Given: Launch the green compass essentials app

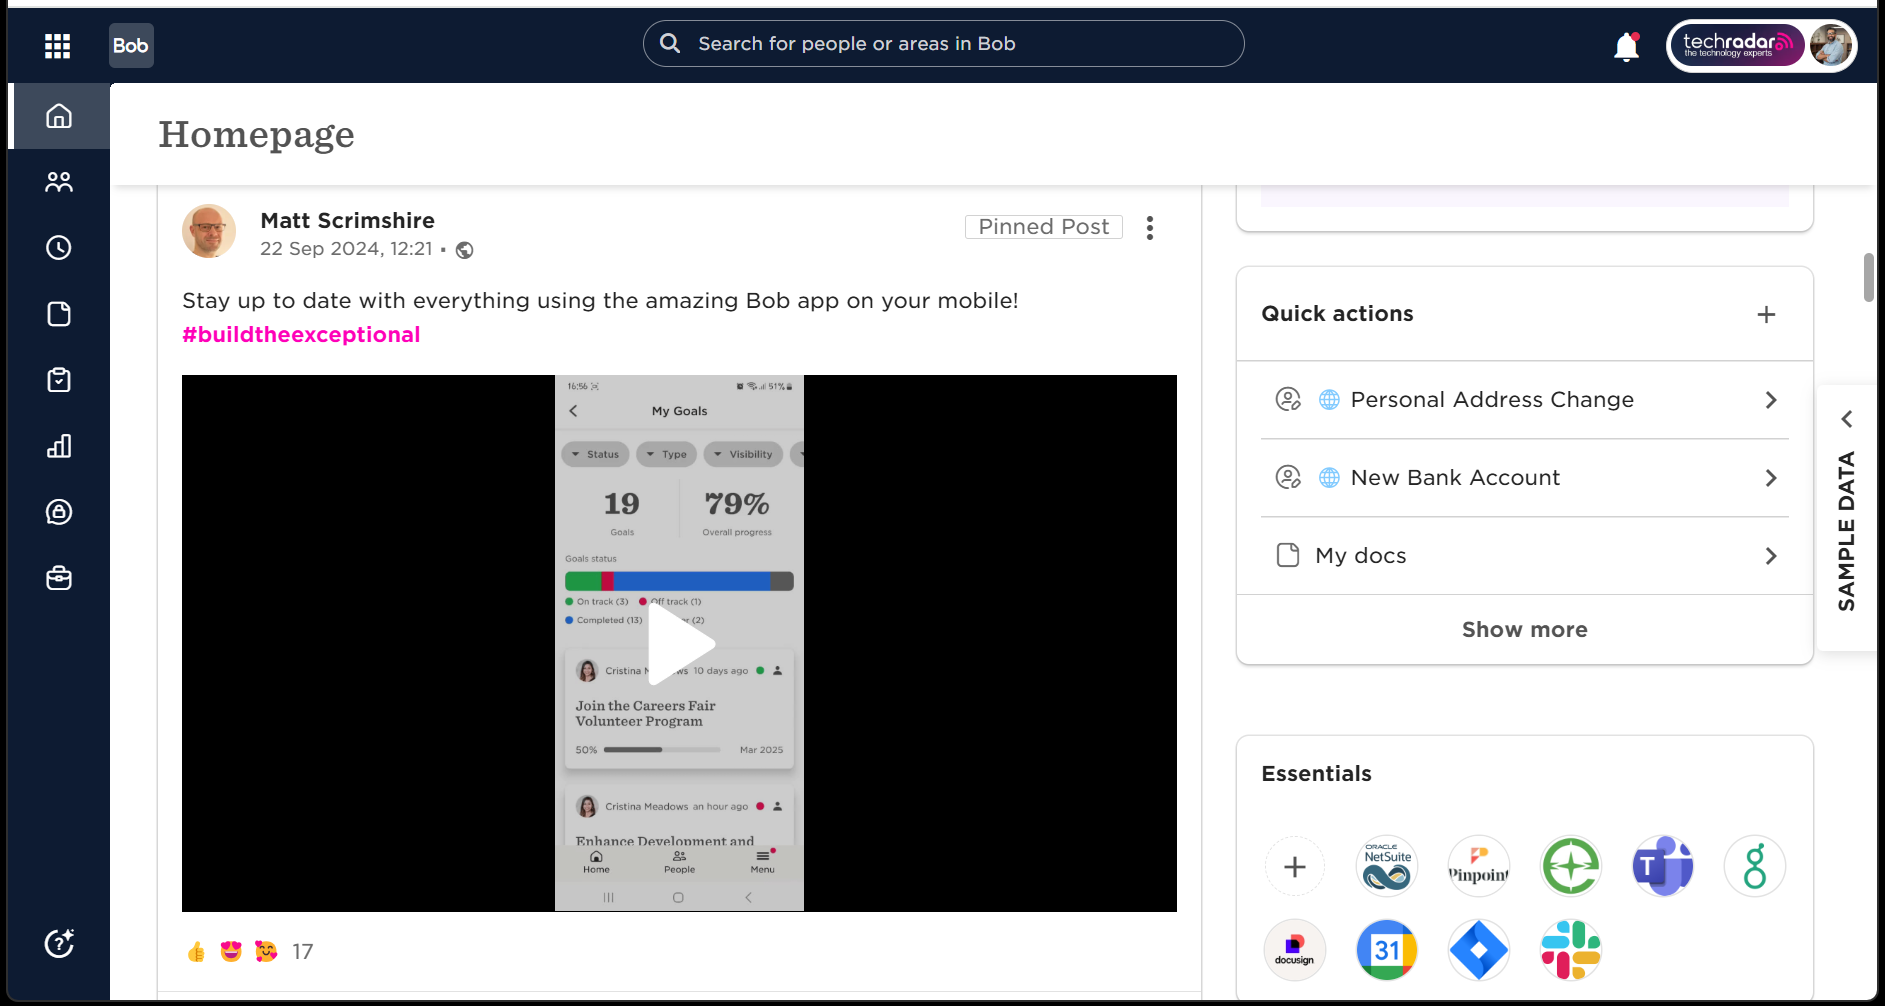Looking at the screenshot, I should [x=1571, y=866].
